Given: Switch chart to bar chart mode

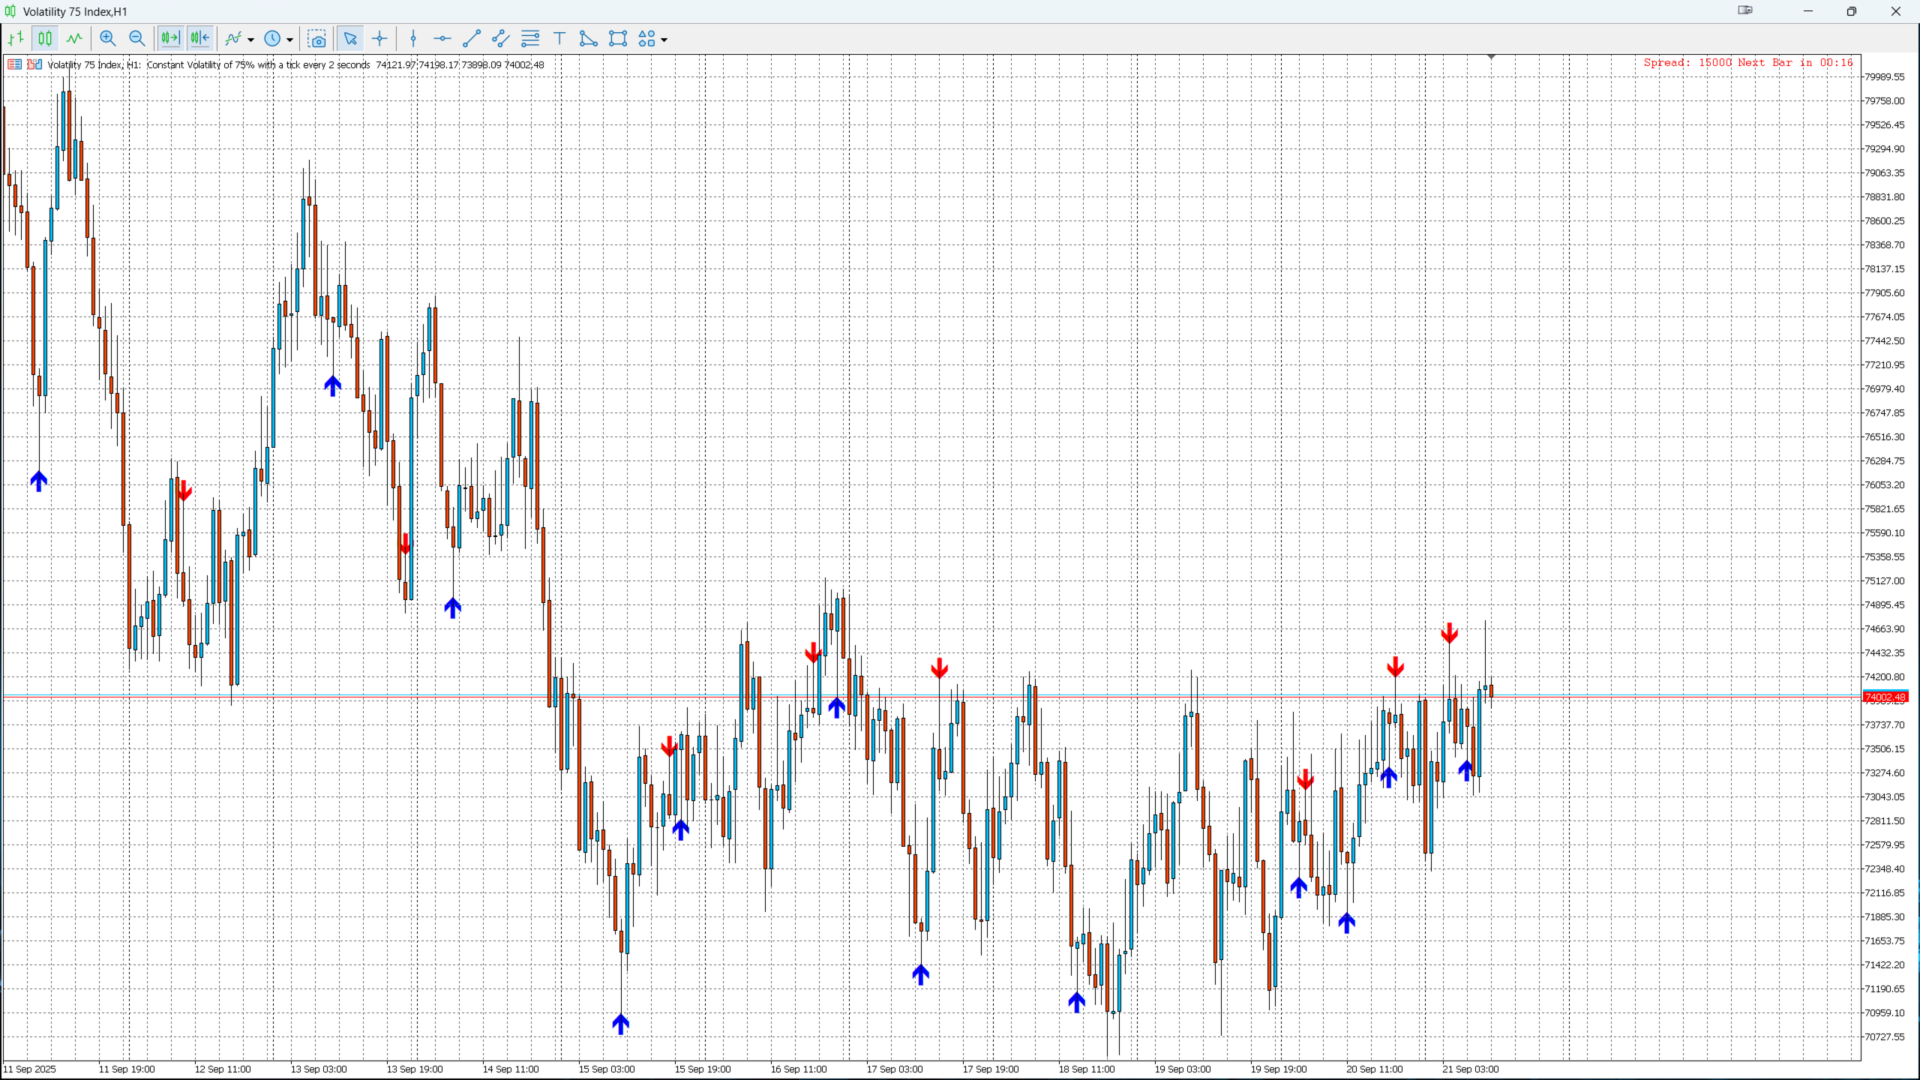Looking at the screenshot, I should coord(16,39).
